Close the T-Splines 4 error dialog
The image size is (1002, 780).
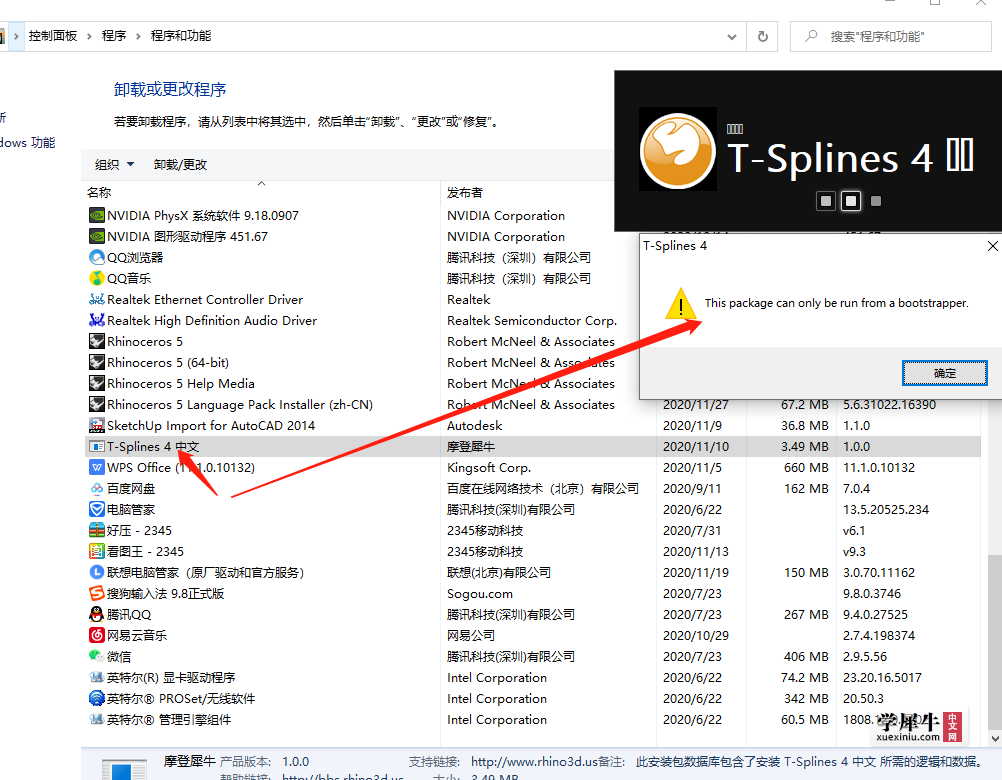click(992, 246)
